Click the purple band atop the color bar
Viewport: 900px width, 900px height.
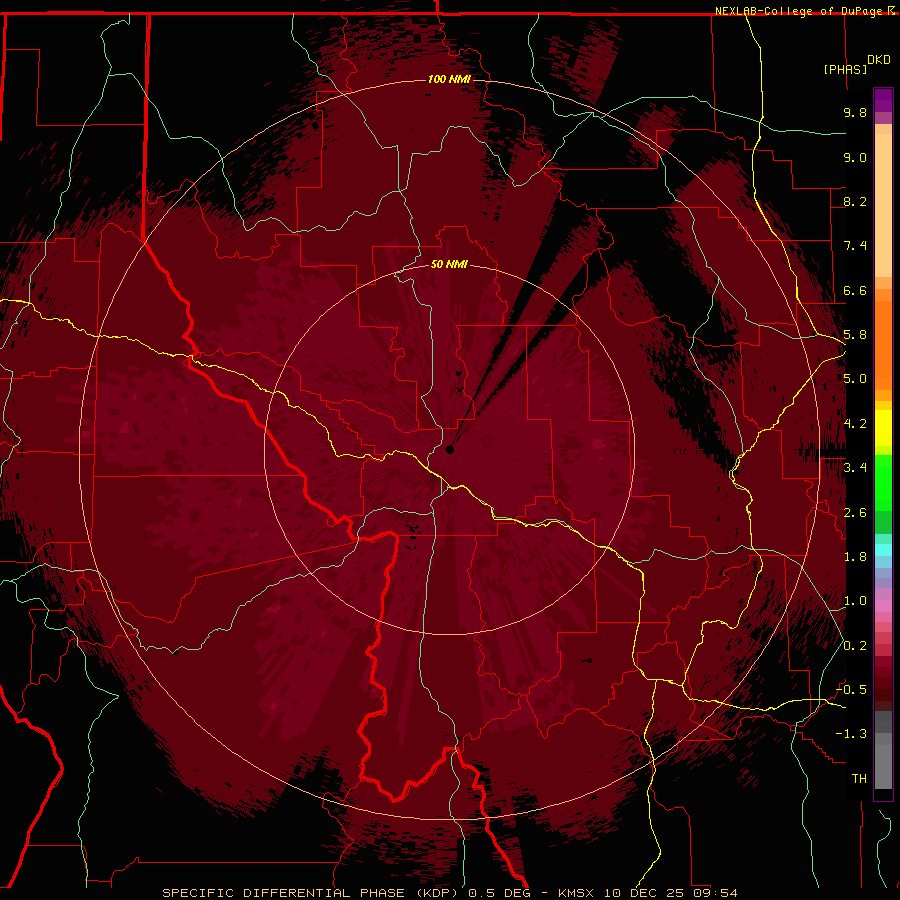883,100
